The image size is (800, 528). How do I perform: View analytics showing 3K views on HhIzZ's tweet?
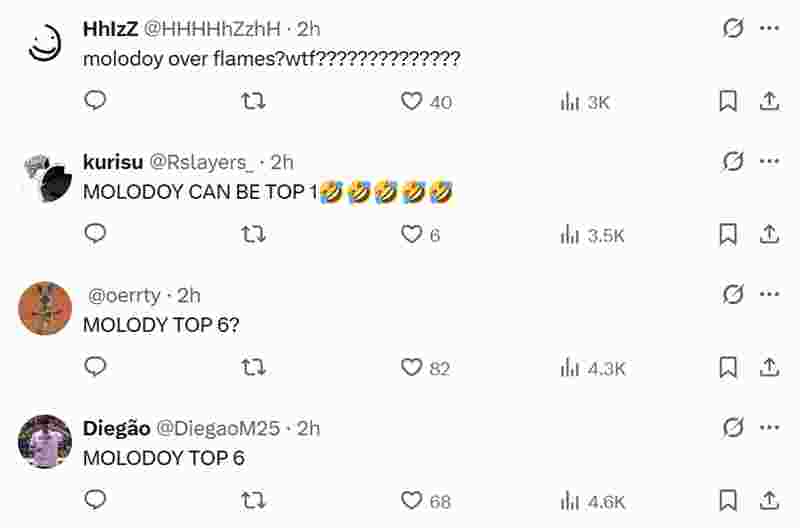click(x=586, y=101)
